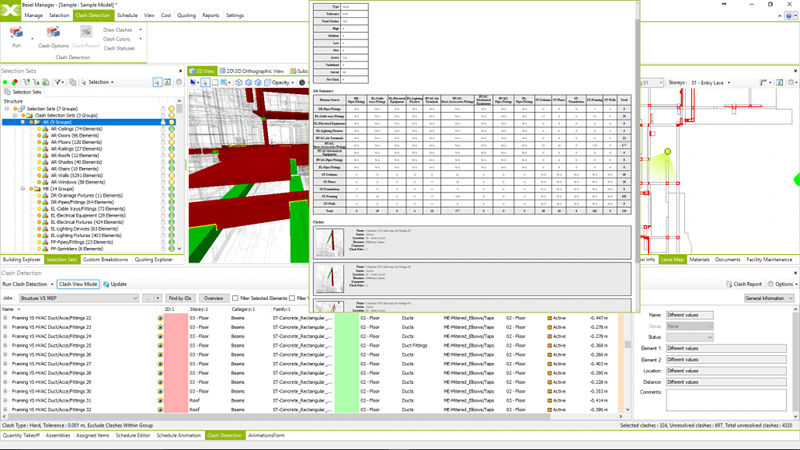Switch to the Building Explorer tab
Screen dimensions: 800x450
(21, 259)
